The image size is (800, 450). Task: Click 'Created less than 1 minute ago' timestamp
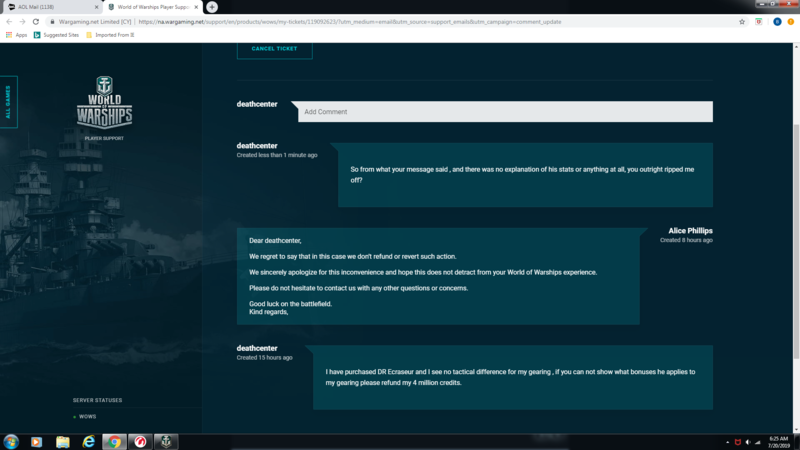(x=277, y=155)
